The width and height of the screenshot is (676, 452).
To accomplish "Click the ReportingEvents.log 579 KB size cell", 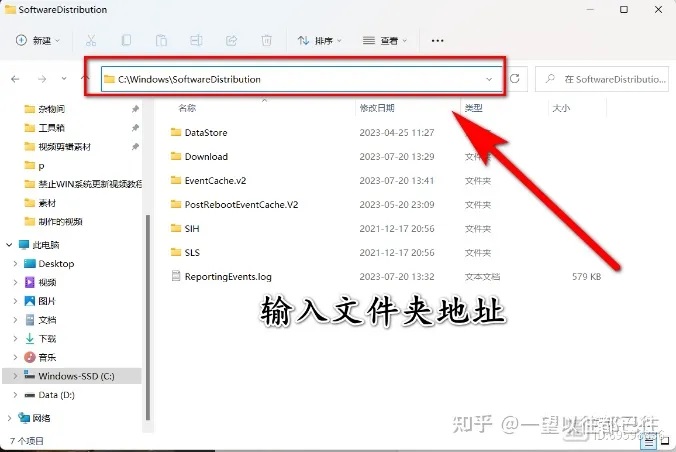I will (586, 277).
